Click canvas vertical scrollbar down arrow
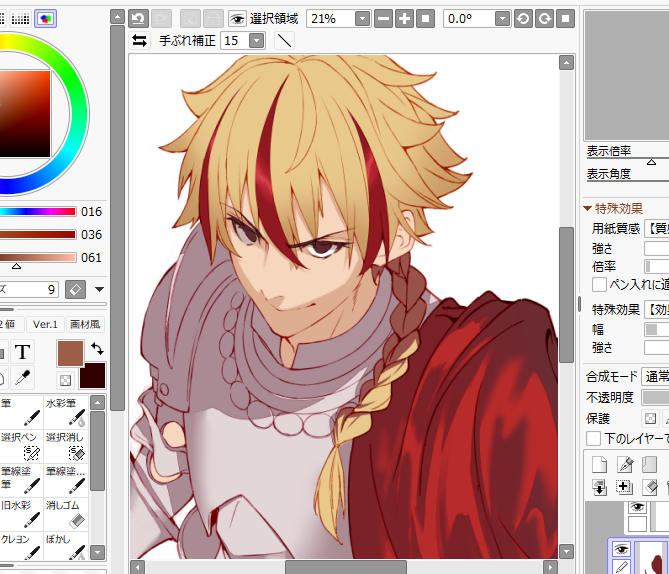Image resolution: width=669 pixels, height=574 pixels. click(x=566, y=552)
